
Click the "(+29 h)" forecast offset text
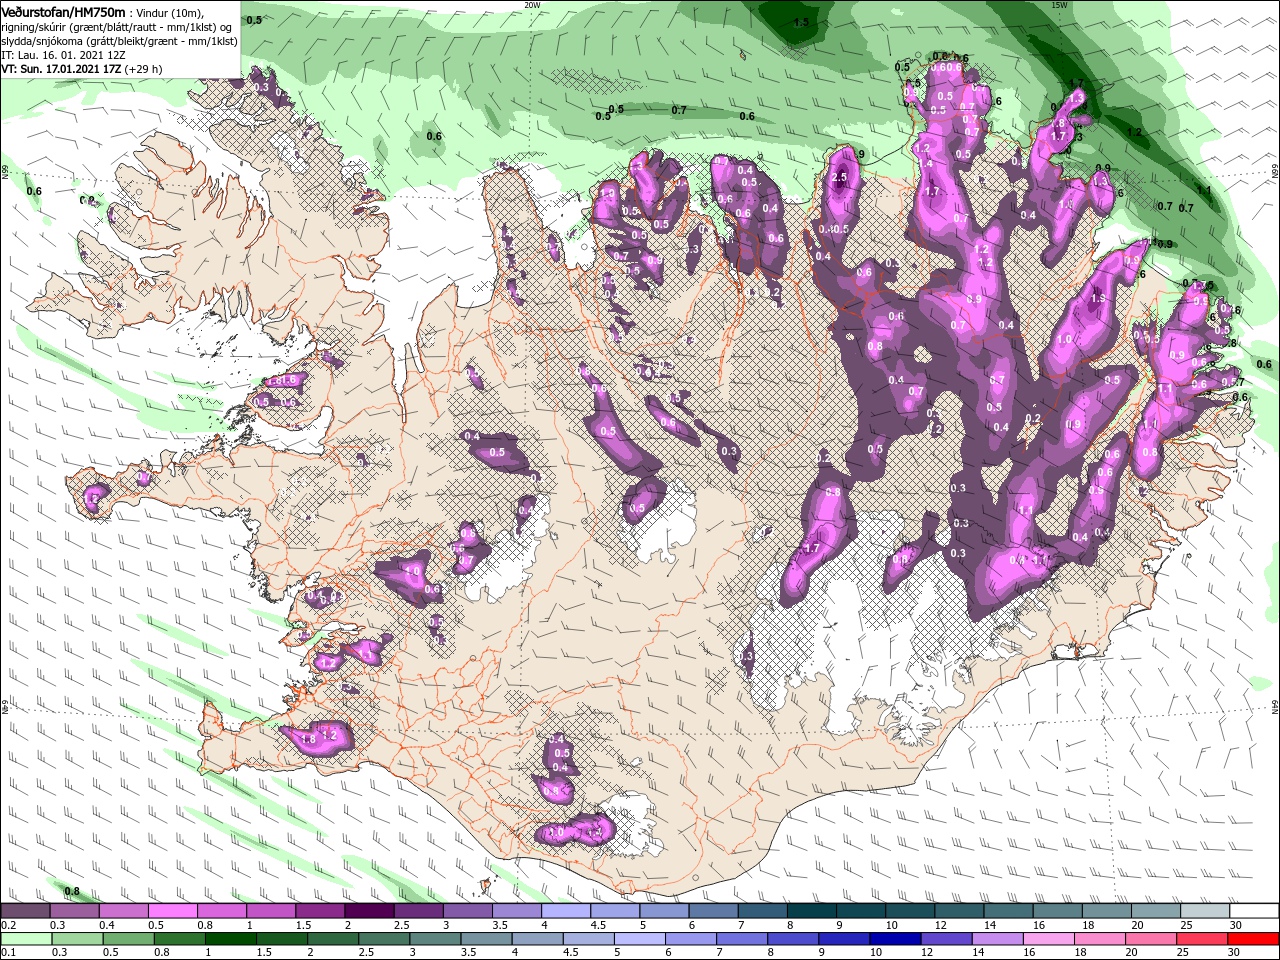(145, 70)
